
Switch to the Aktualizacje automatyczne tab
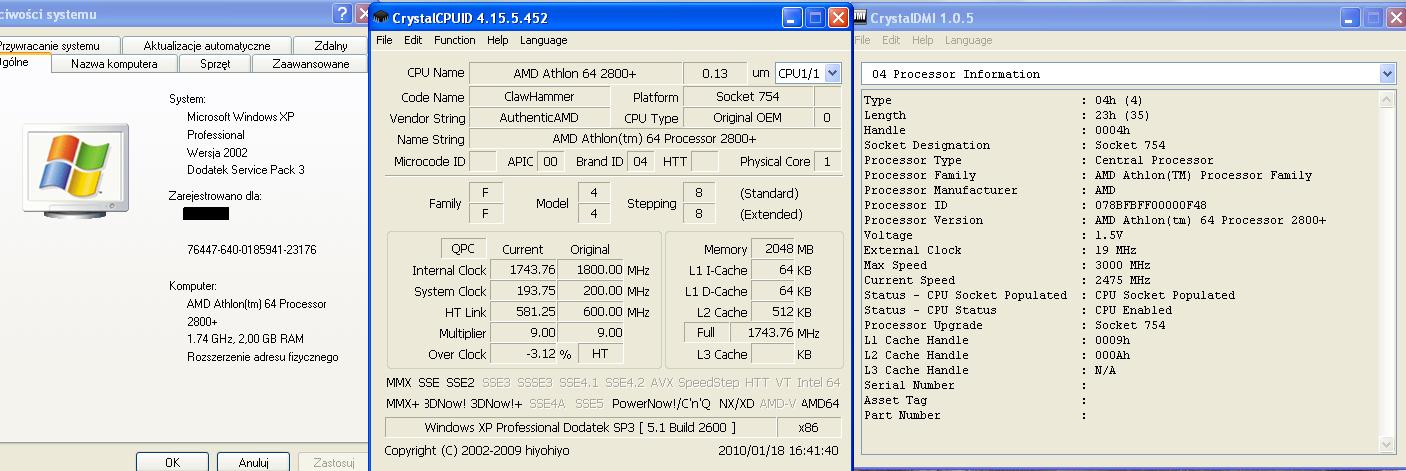pyautogui.click(x=207, y=46)
